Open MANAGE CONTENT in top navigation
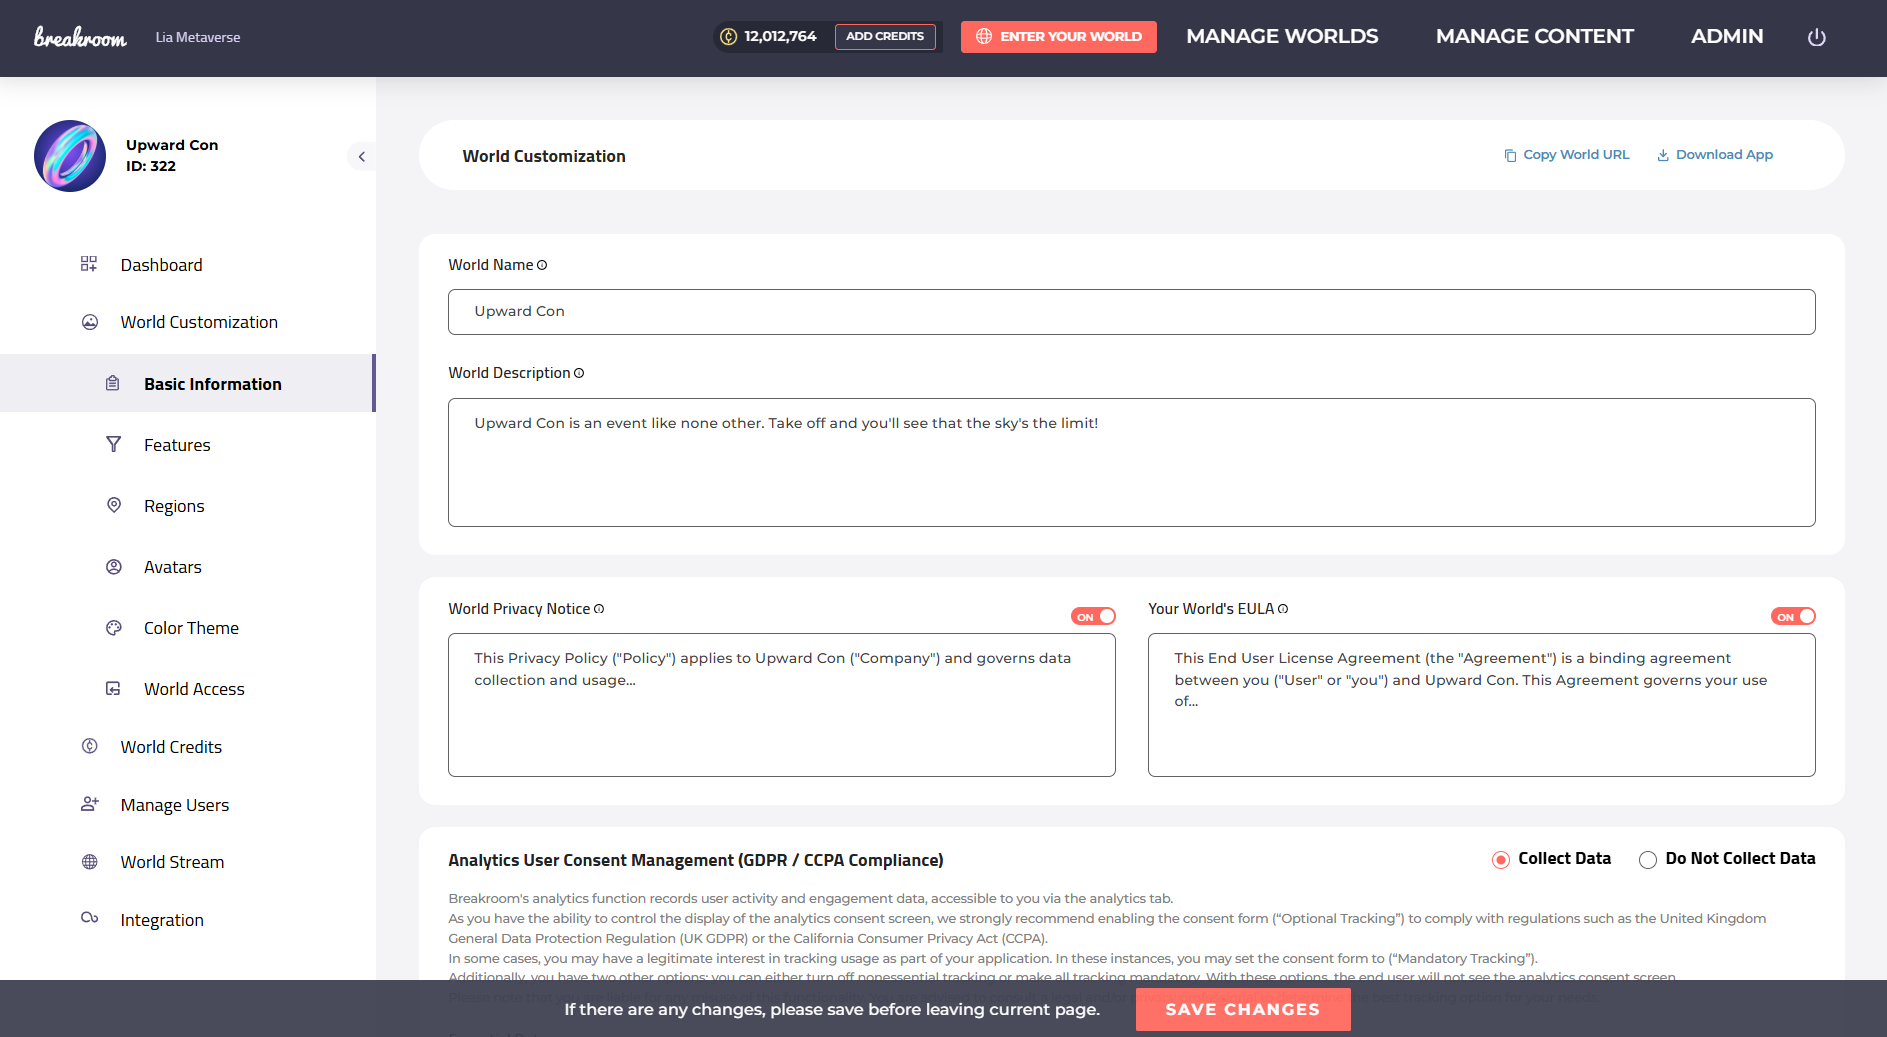The image size is (1887, 1037). (1535, 37)
